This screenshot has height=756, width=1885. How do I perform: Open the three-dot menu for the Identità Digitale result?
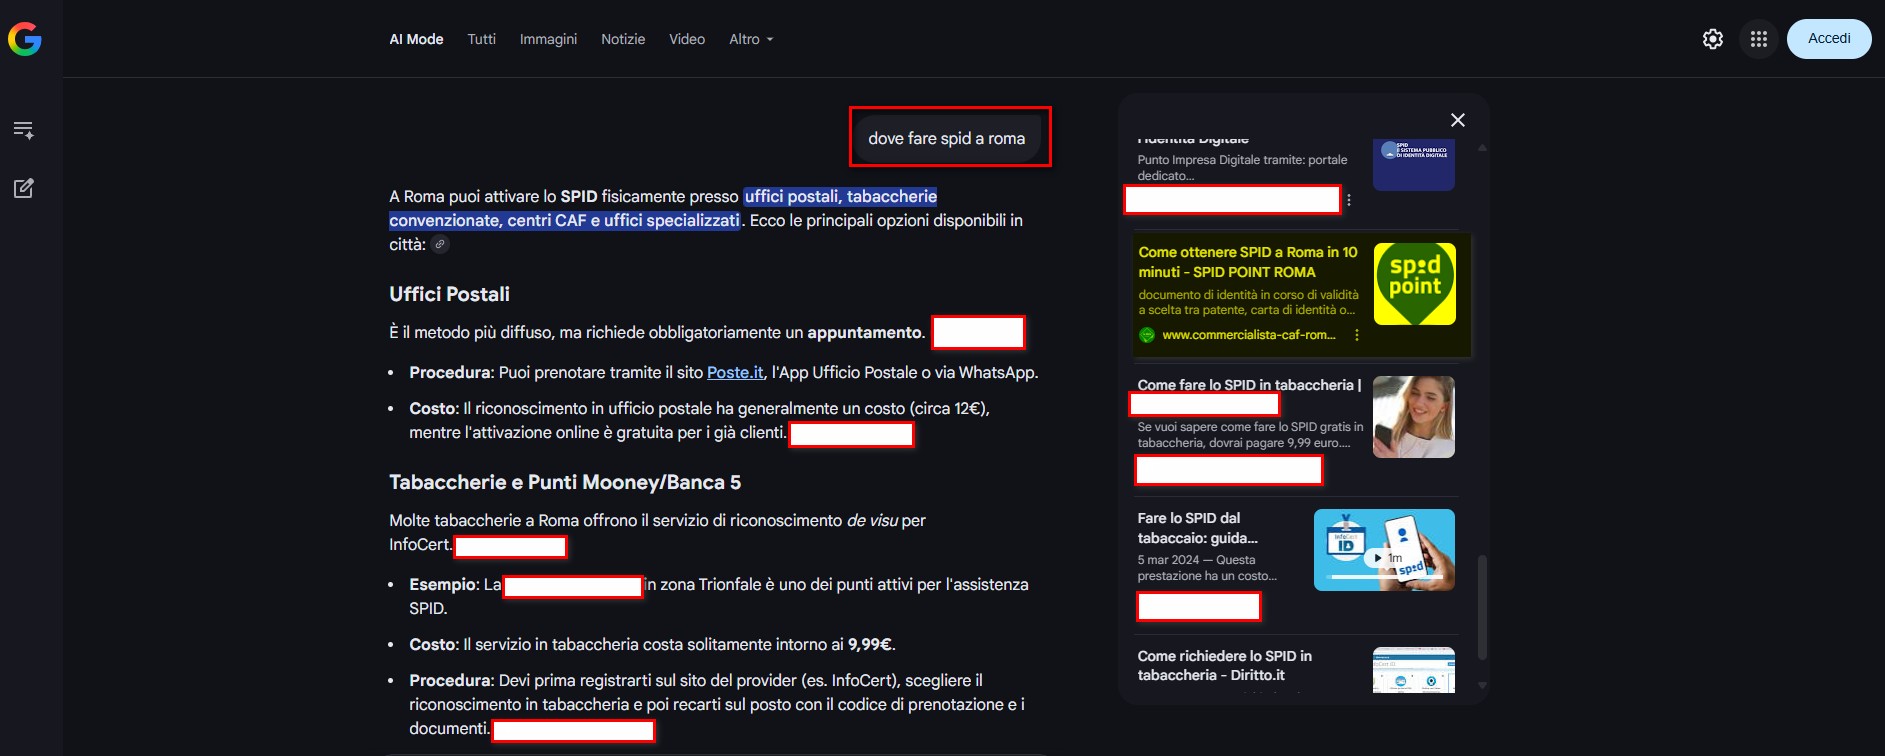tap(1349, 200)
